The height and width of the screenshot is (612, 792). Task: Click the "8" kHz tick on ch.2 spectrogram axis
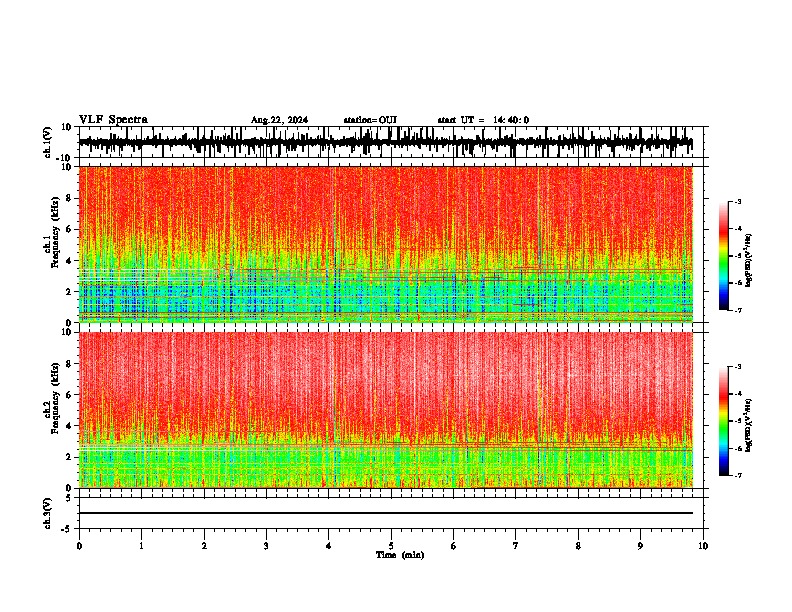click(x=69, y=364)
